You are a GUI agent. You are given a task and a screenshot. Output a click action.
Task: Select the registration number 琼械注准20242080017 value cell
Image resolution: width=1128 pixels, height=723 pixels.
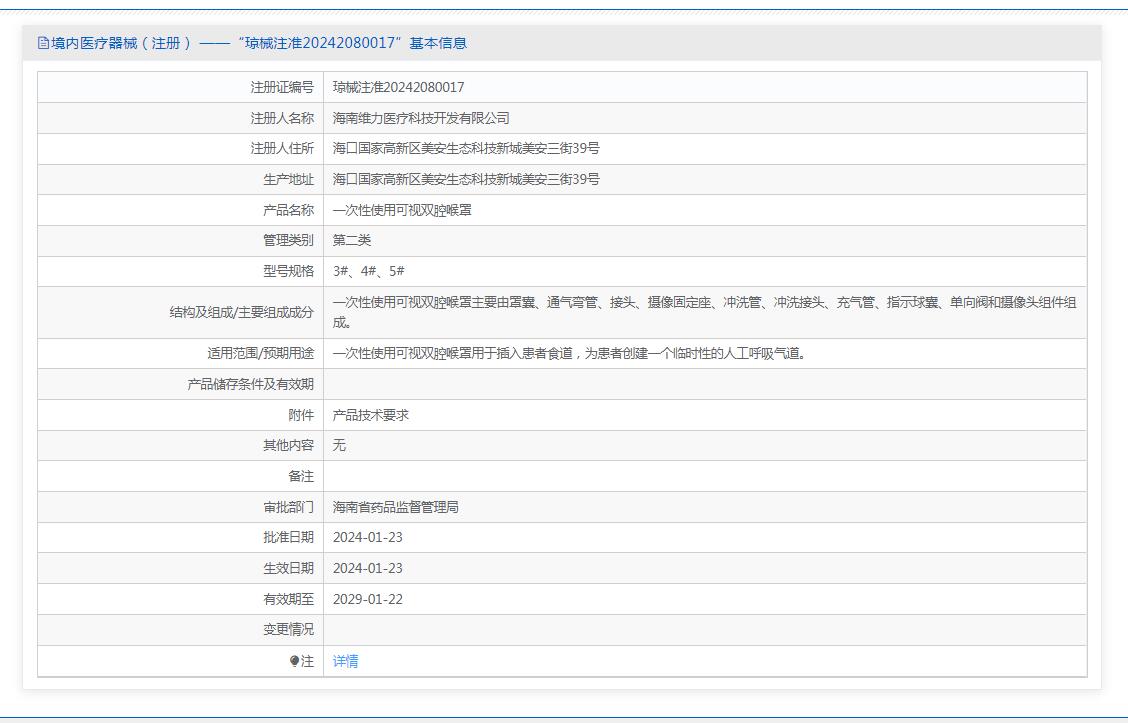398,87
